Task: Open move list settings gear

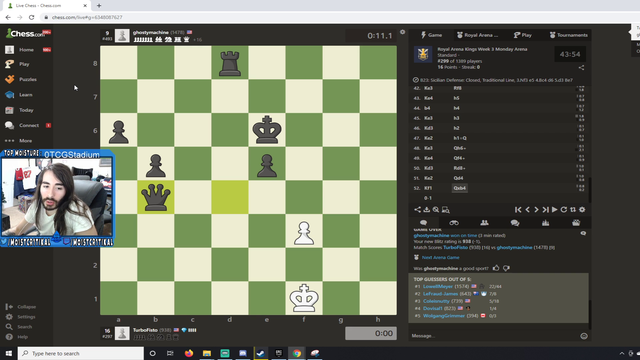Action: [582, 209]
